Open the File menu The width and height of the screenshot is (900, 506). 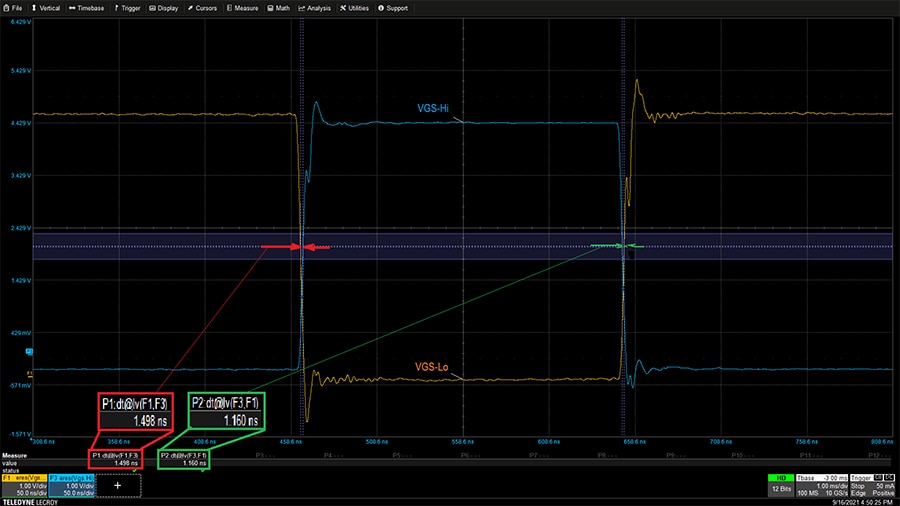pos(14,8)
